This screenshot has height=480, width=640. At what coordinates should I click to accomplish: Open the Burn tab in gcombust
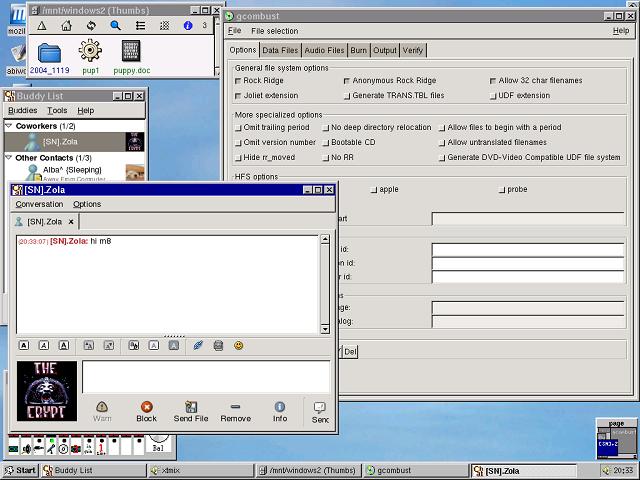tap(358, 50)
